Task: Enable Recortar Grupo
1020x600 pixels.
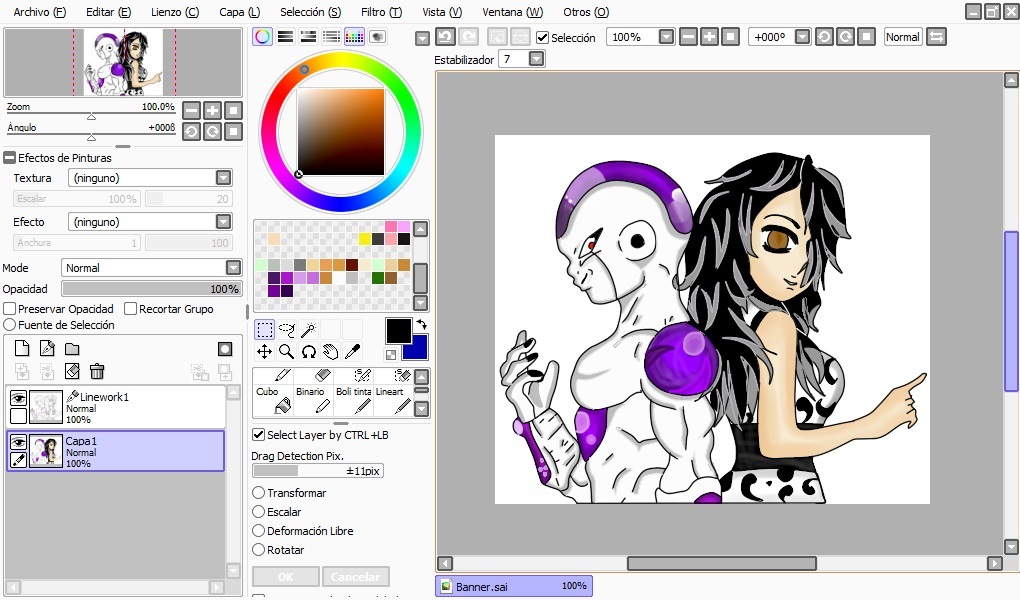Action: [x=130, y=308]
